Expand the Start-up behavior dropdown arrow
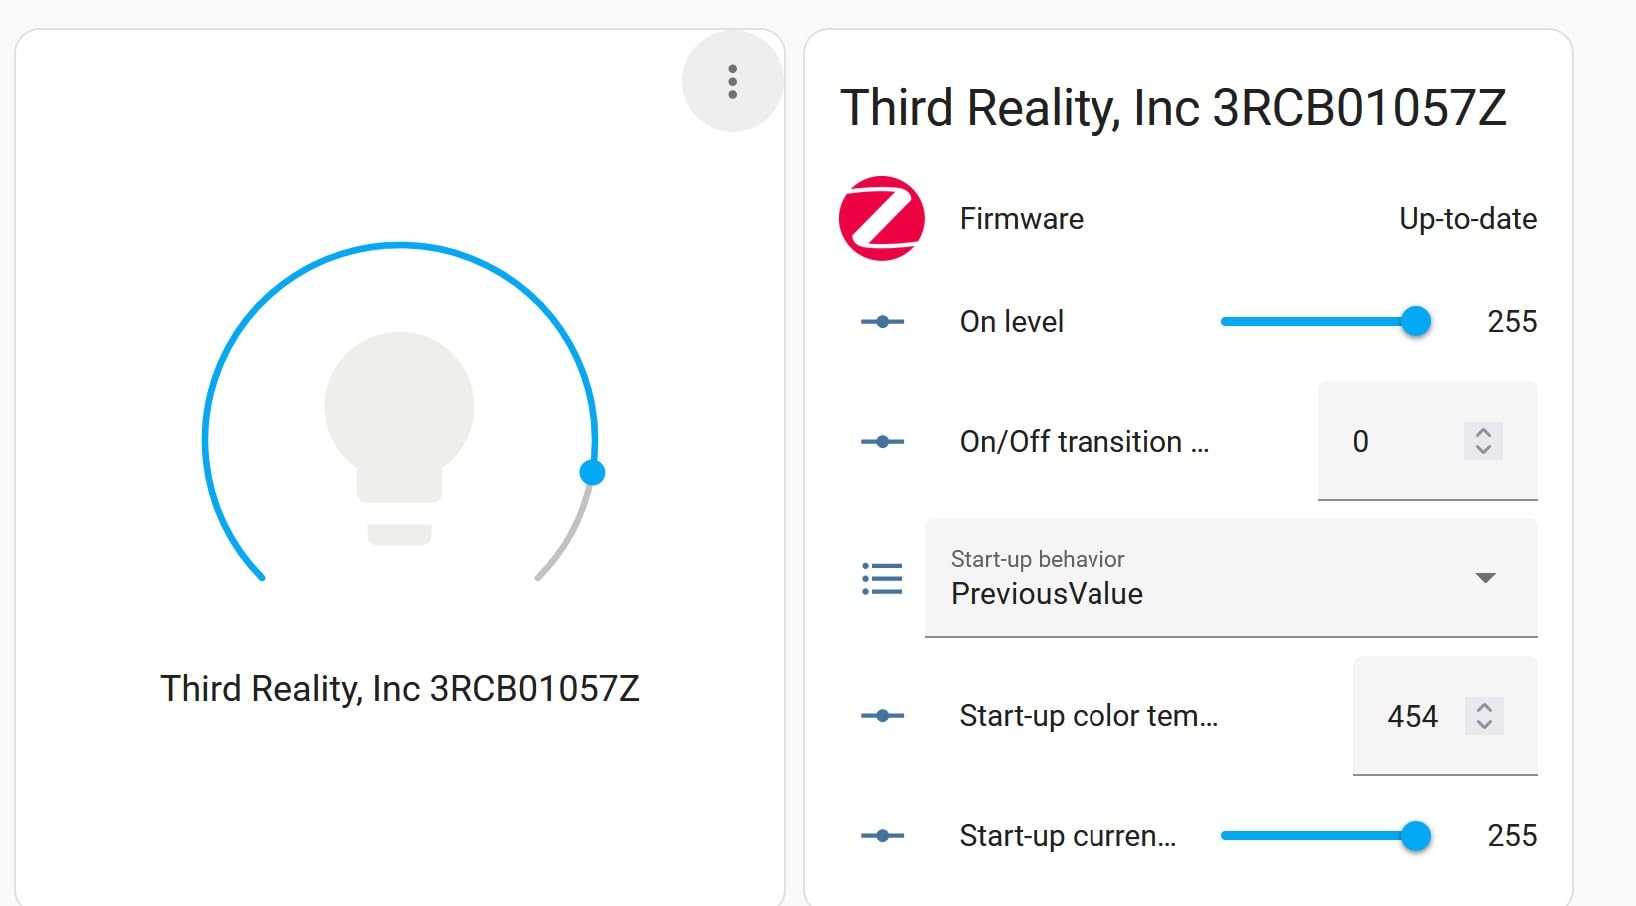Image resolution: width=1636 pixels, height=906 pixels. (x=1486, y=578)
